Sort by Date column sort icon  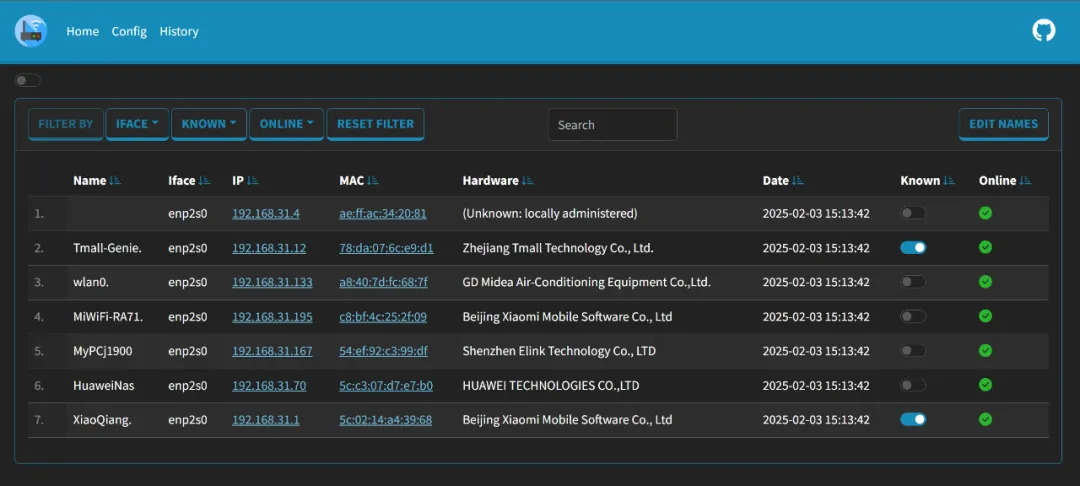tap(799, 181)
